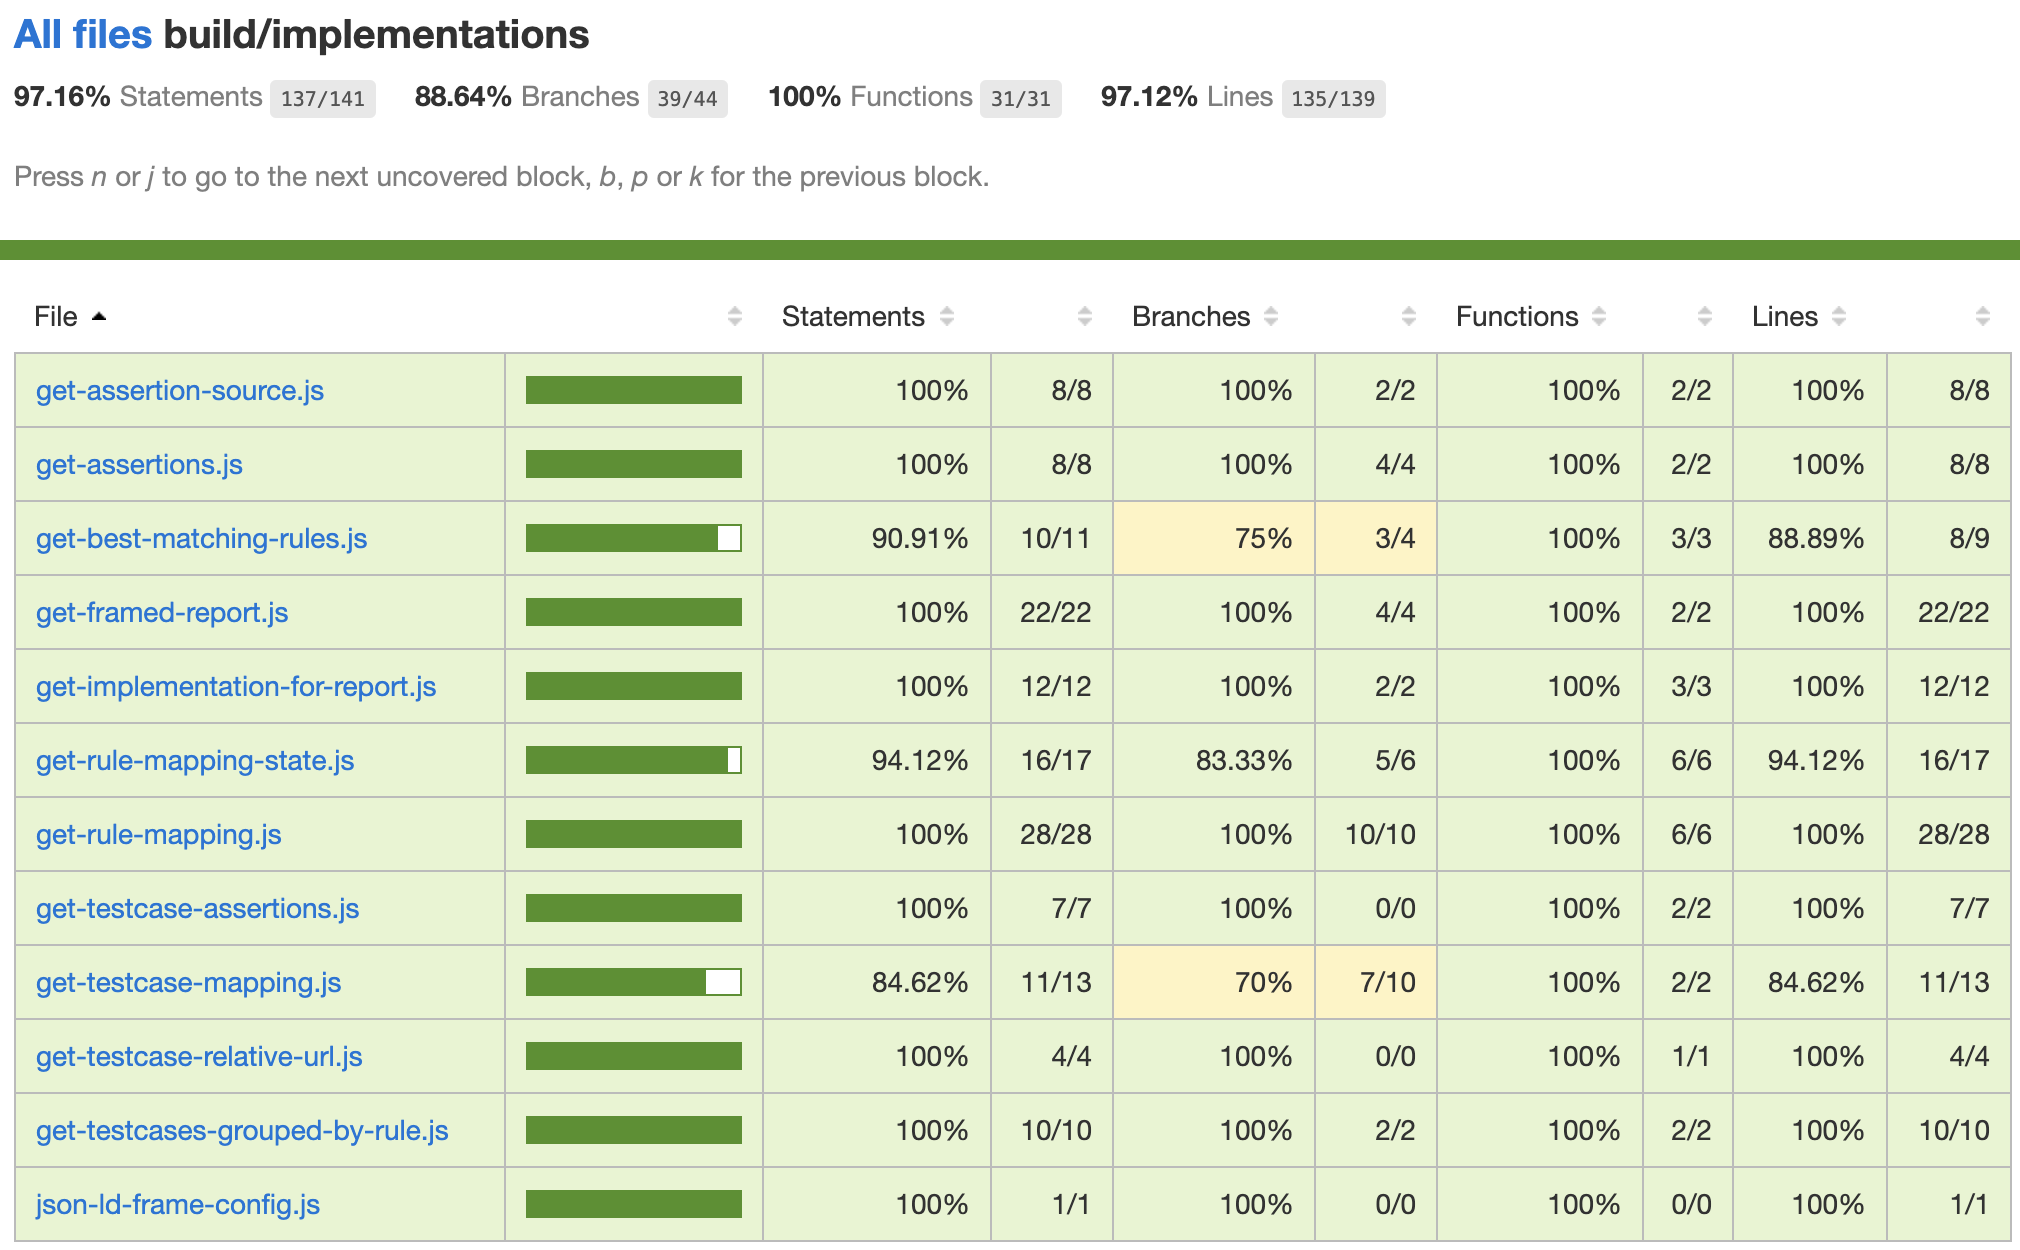Open get-framed-report.js file link
Screen dimensions: 2020x1250
162,613
